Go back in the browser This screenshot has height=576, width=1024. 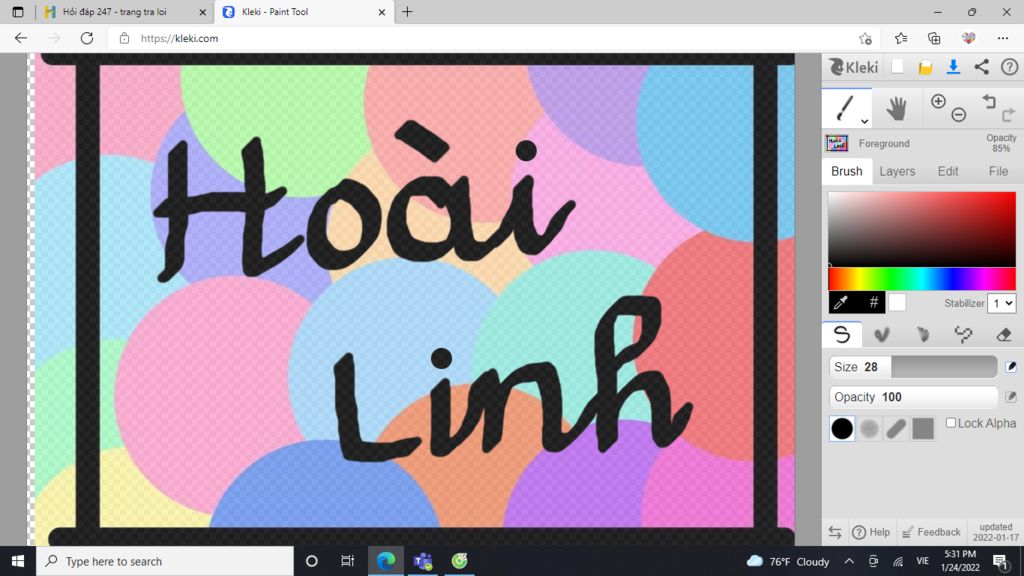point(21,38)
